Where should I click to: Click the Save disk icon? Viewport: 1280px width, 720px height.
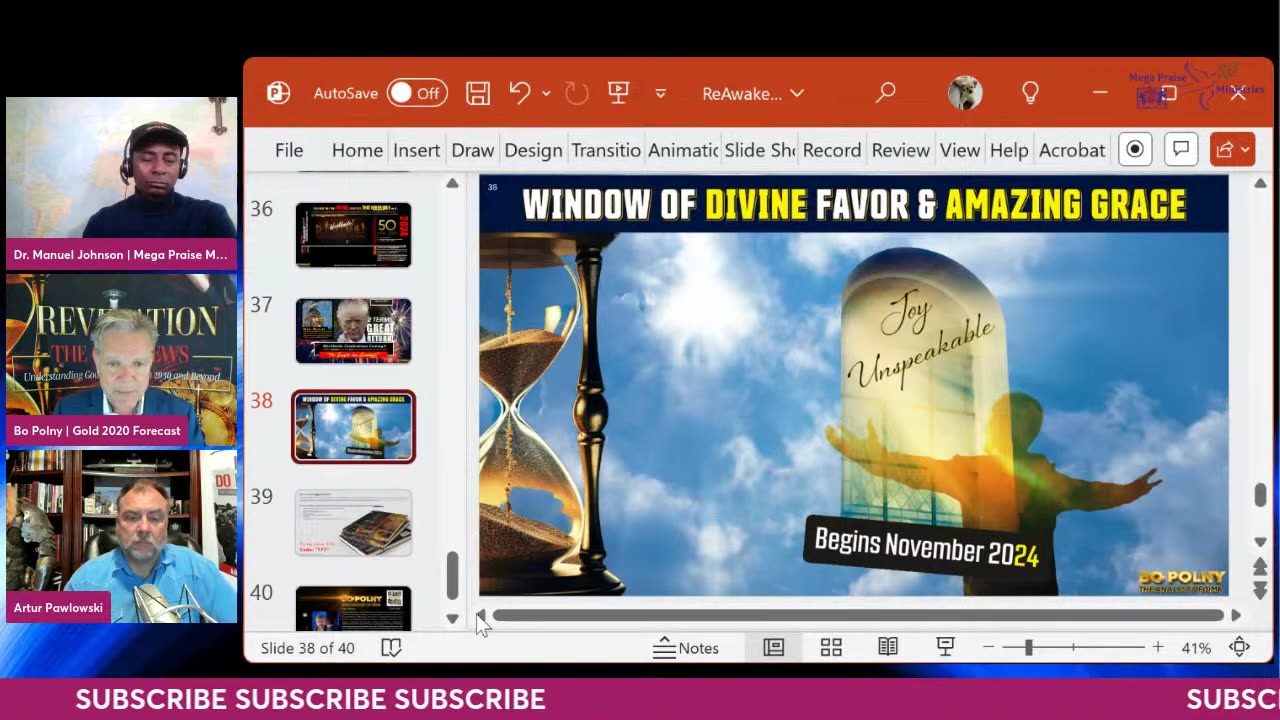[478, 93]
